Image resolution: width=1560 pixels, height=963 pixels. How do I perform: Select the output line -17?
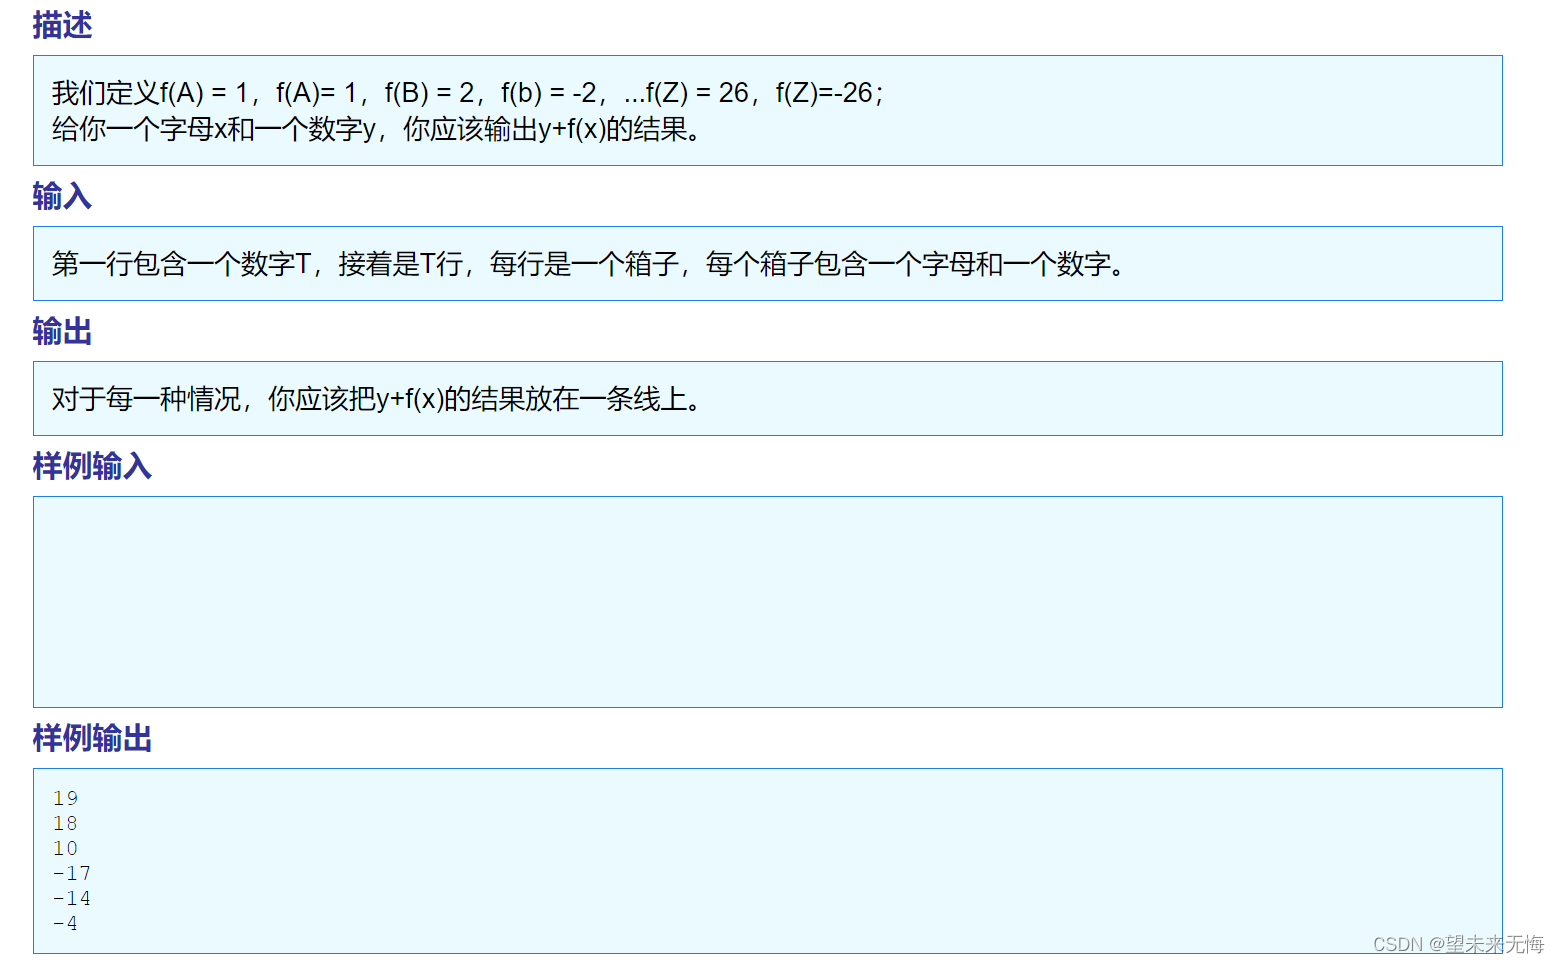pos(71,872)
